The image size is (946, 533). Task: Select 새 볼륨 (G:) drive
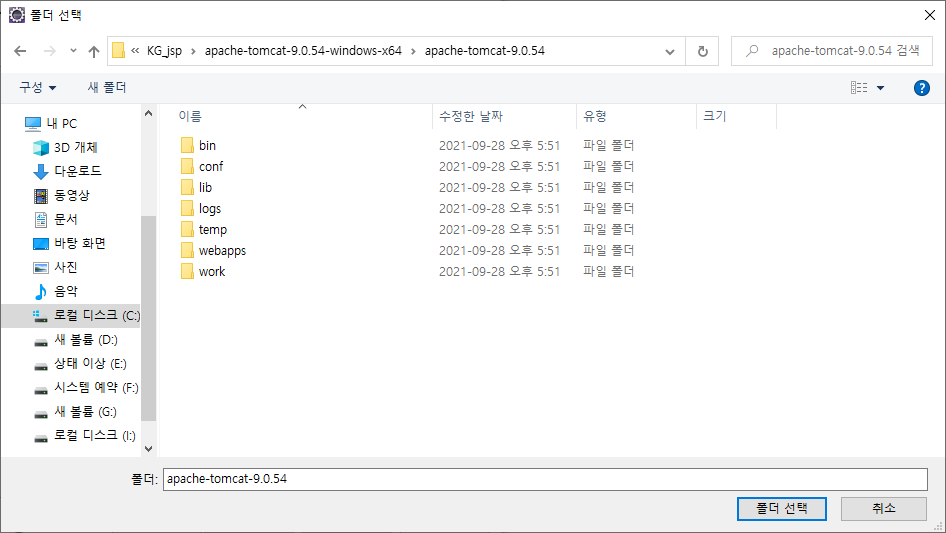coord(85,412)
